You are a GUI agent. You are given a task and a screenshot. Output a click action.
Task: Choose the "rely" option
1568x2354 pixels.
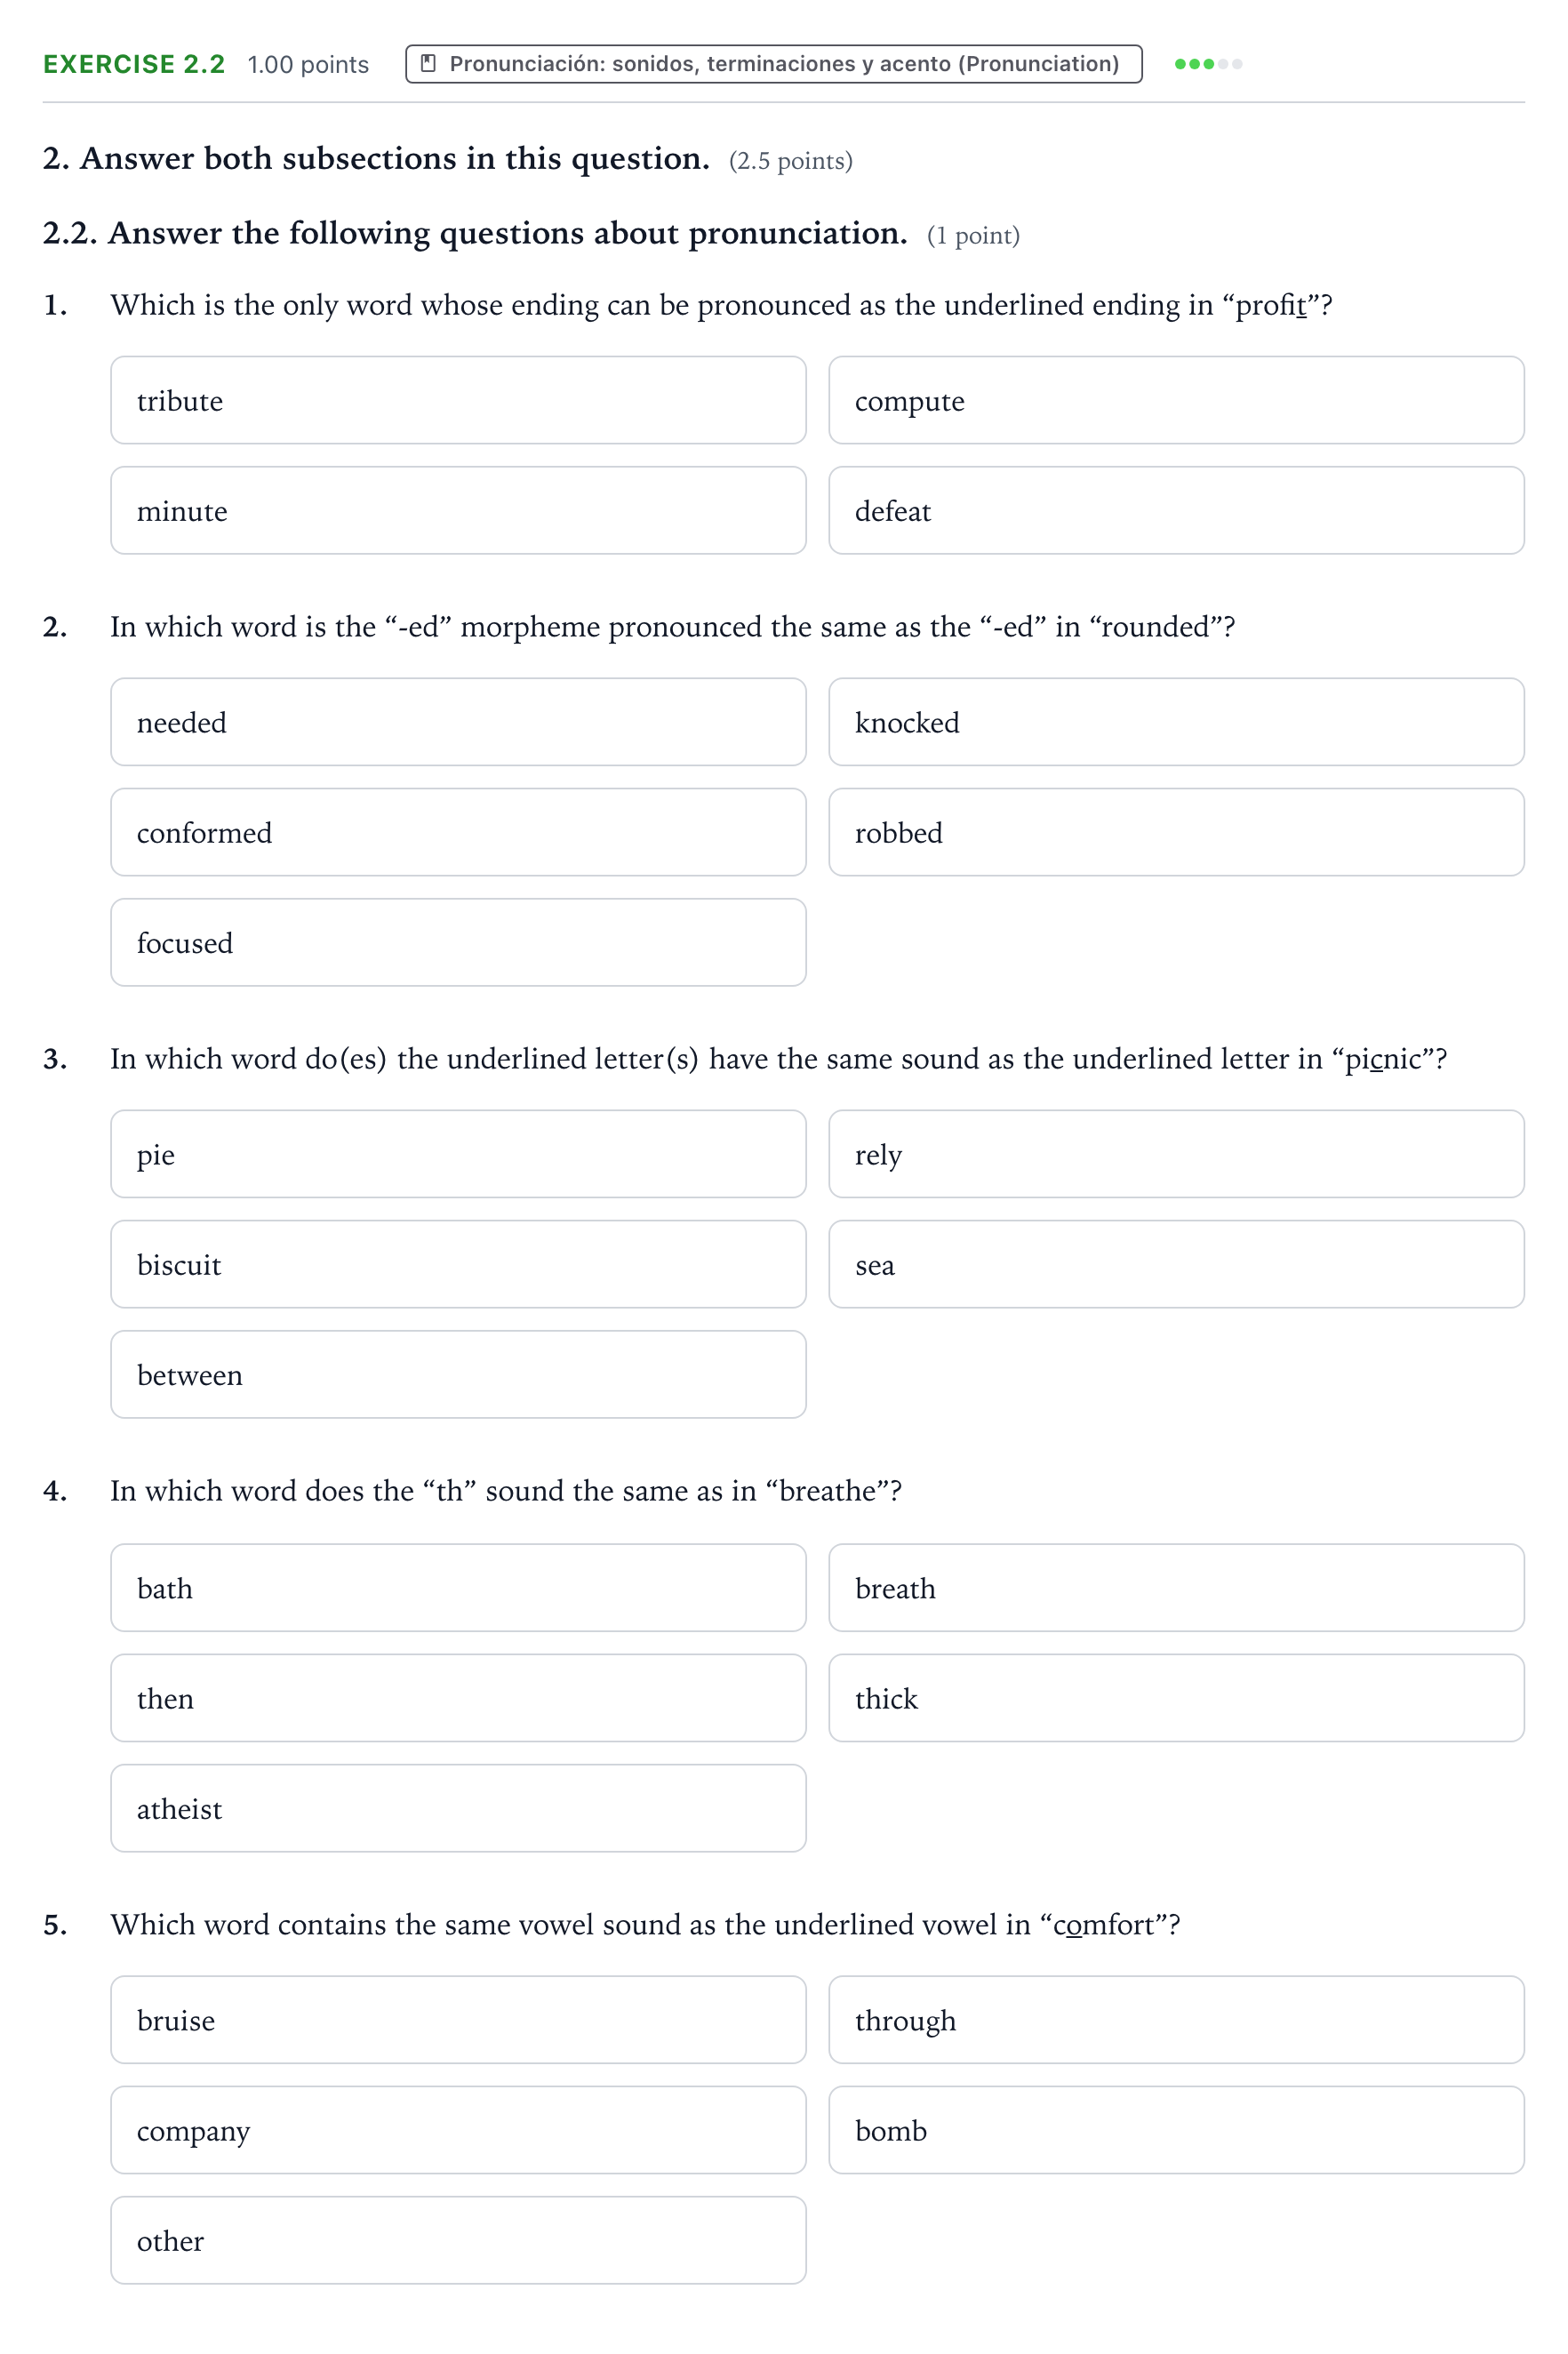[1176, 1154]
